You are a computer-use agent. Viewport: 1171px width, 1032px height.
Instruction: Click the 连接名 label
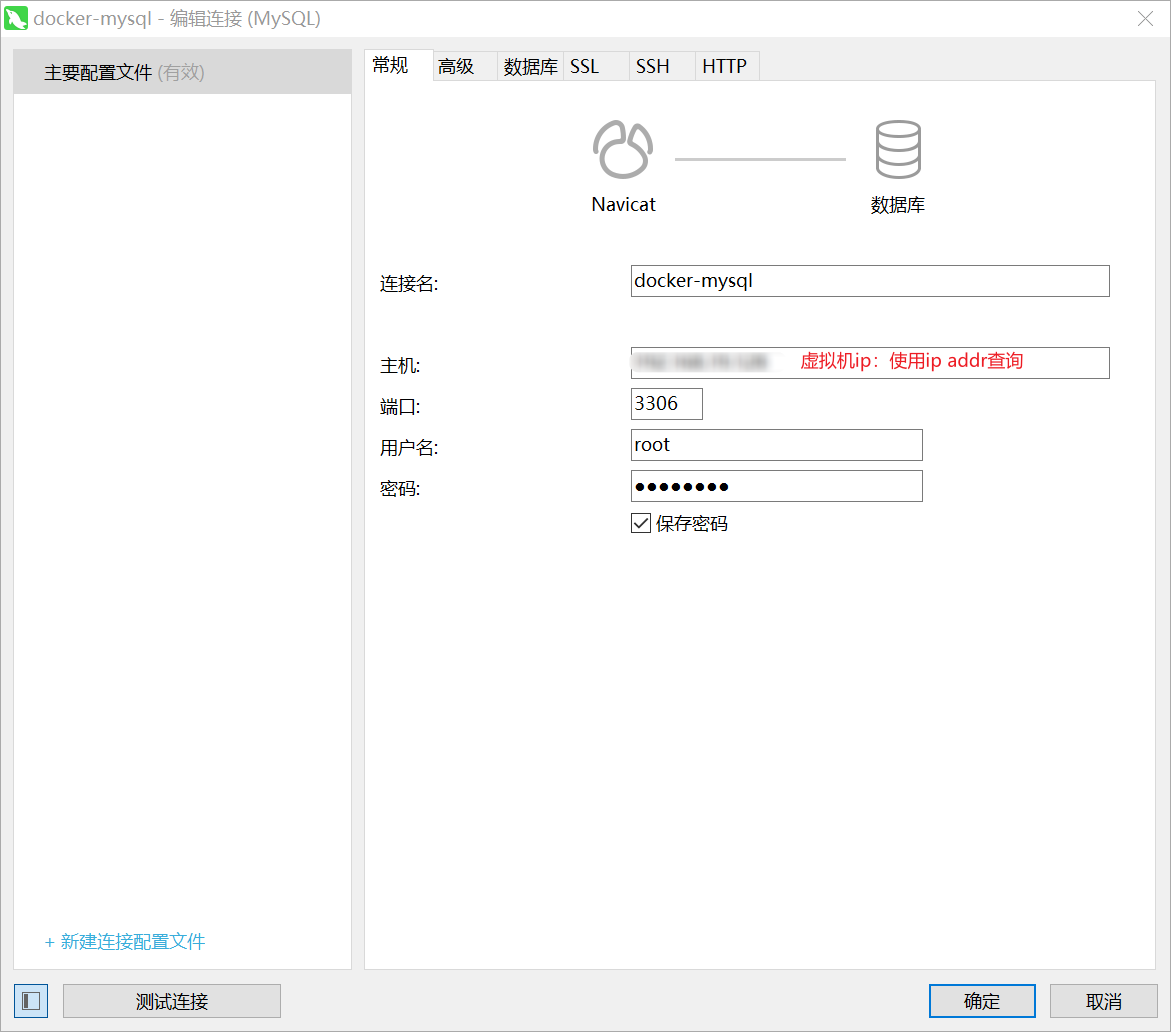409,284
